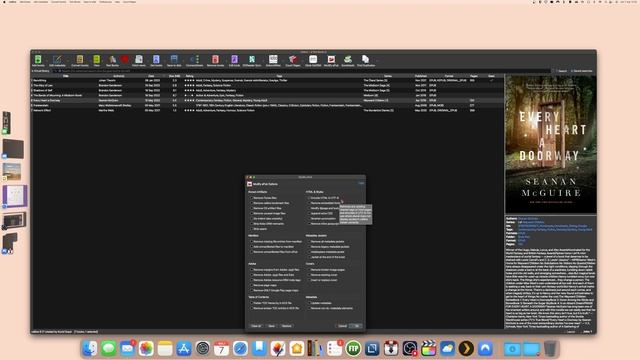Click the Edit book toolbar icon

tap(234, 61)
